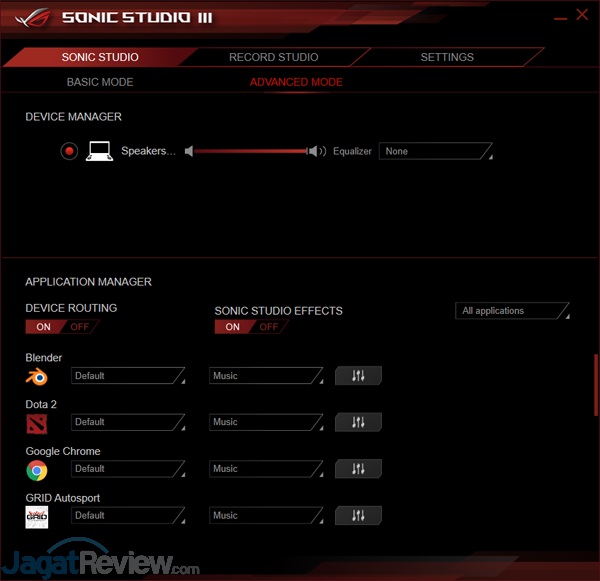Click the DEVICE MANAGER heading
600x581 pixels.
73,117
